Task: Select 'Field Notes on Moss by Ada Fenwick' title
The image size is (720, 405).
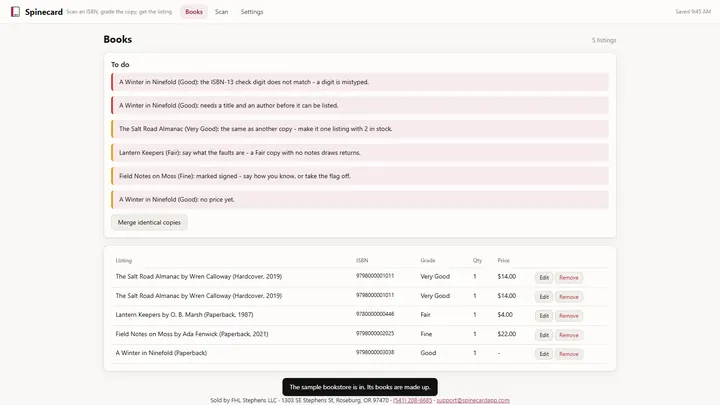Action: [191, 334]
